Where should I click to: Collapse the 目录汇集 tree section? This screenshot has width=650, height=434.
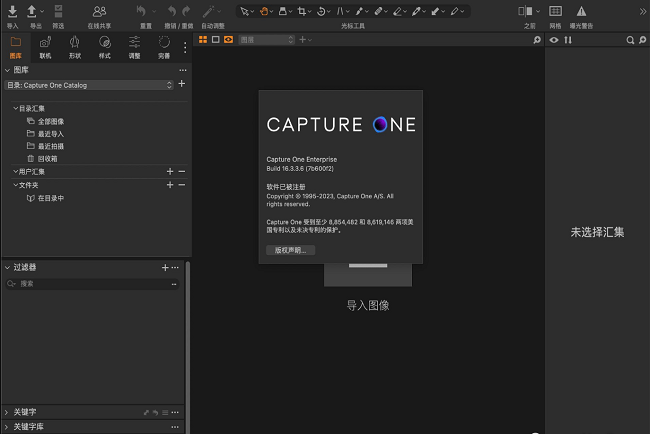15,108
